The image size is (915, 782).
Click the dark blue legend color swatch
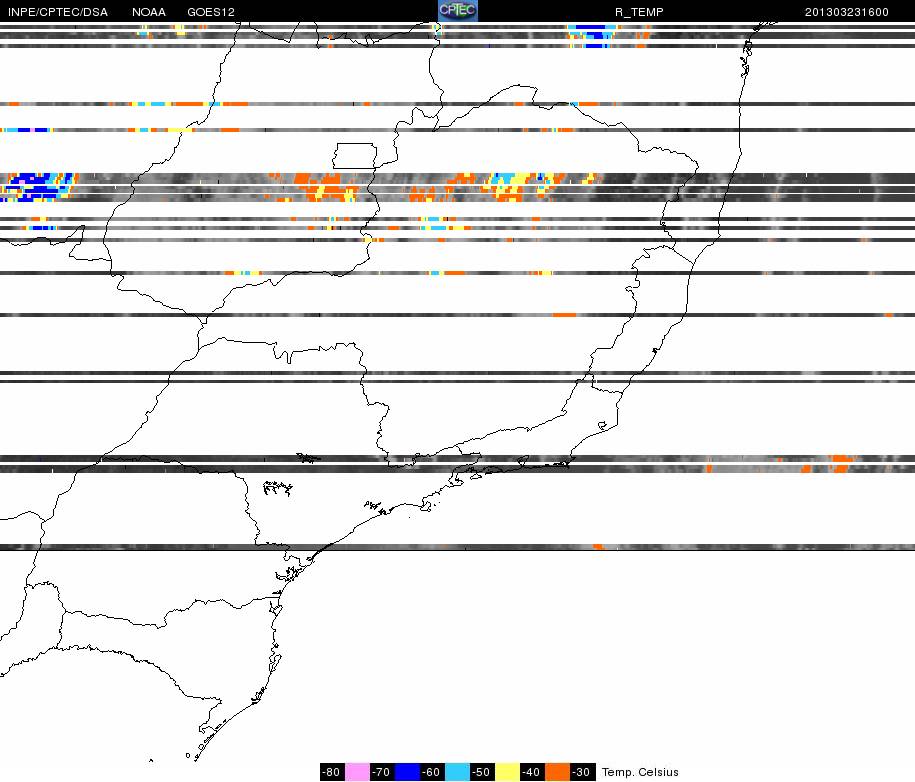[407, 771]
